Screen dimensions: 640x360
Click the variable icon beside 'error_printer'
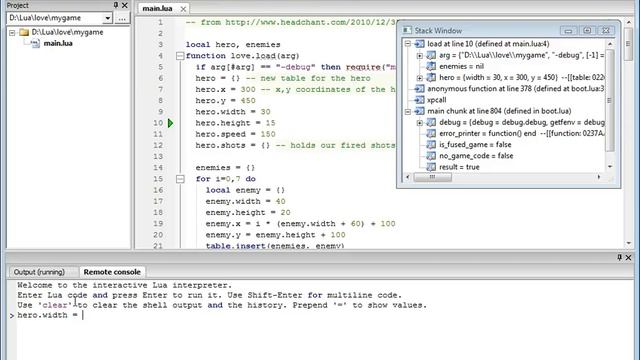click(x=431, y=133)
